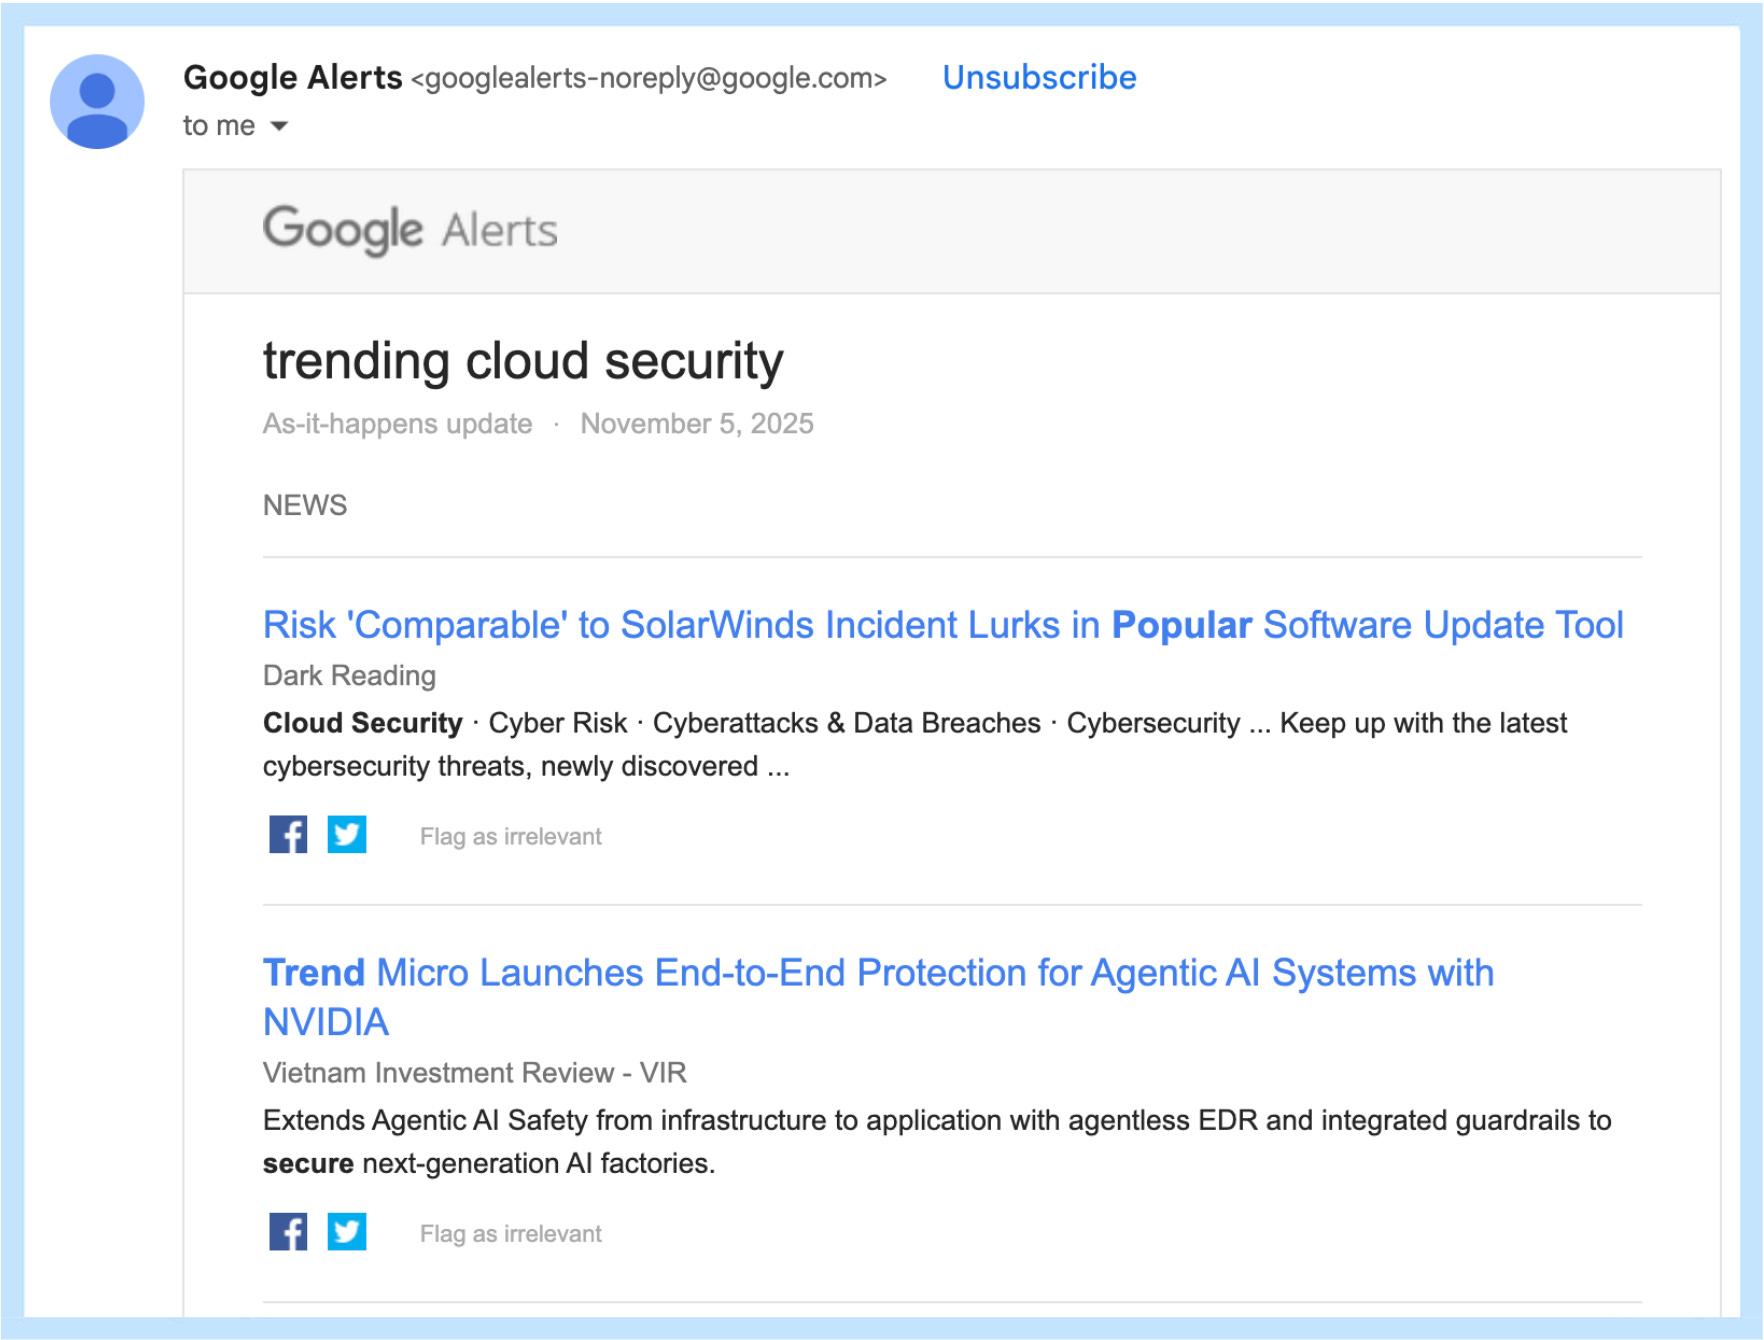Share the Dark Reading article on Facebook

pos(288,834)
